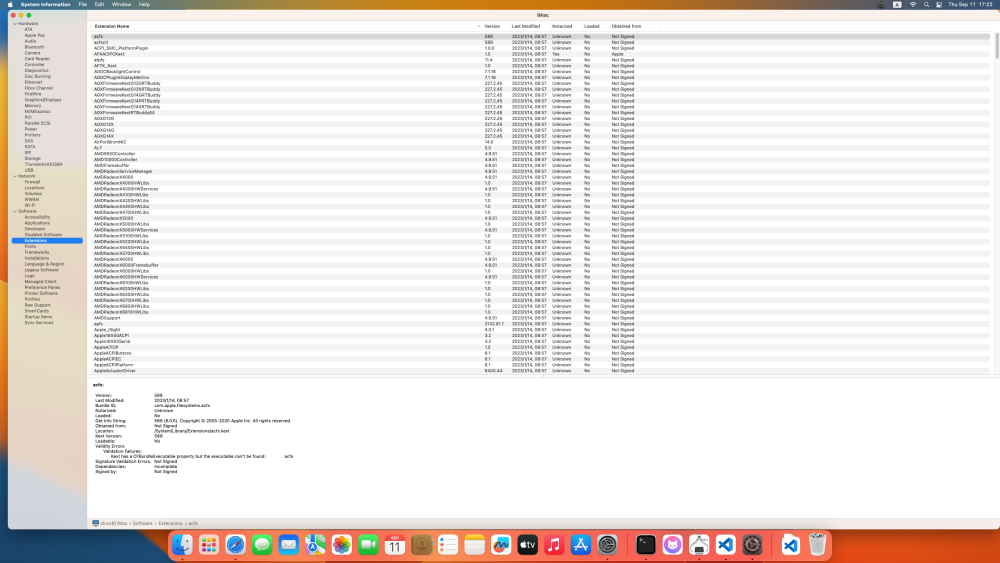Viewport: 1000px width, 563px height.
Task: Open Visual Studio Code in dock
Action: (x=726, y=545)
